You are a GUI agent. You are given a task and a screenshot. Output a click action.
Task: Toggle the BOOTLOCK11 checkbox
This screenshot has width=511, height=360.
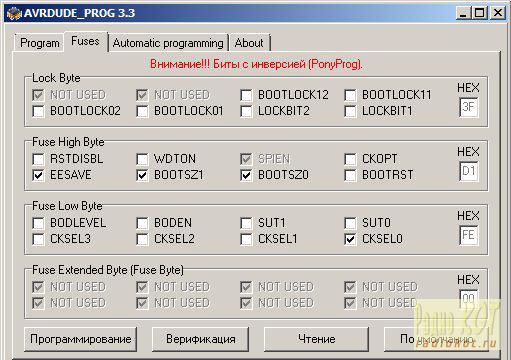click(350, 95)
